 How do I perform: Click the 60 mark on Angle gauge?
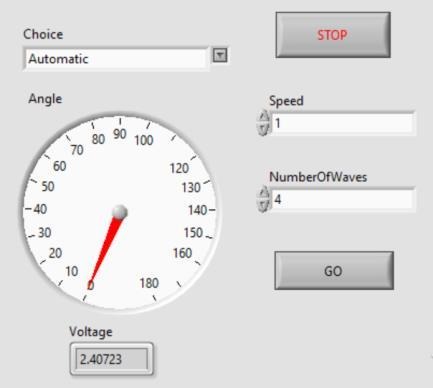coord(60,166)
